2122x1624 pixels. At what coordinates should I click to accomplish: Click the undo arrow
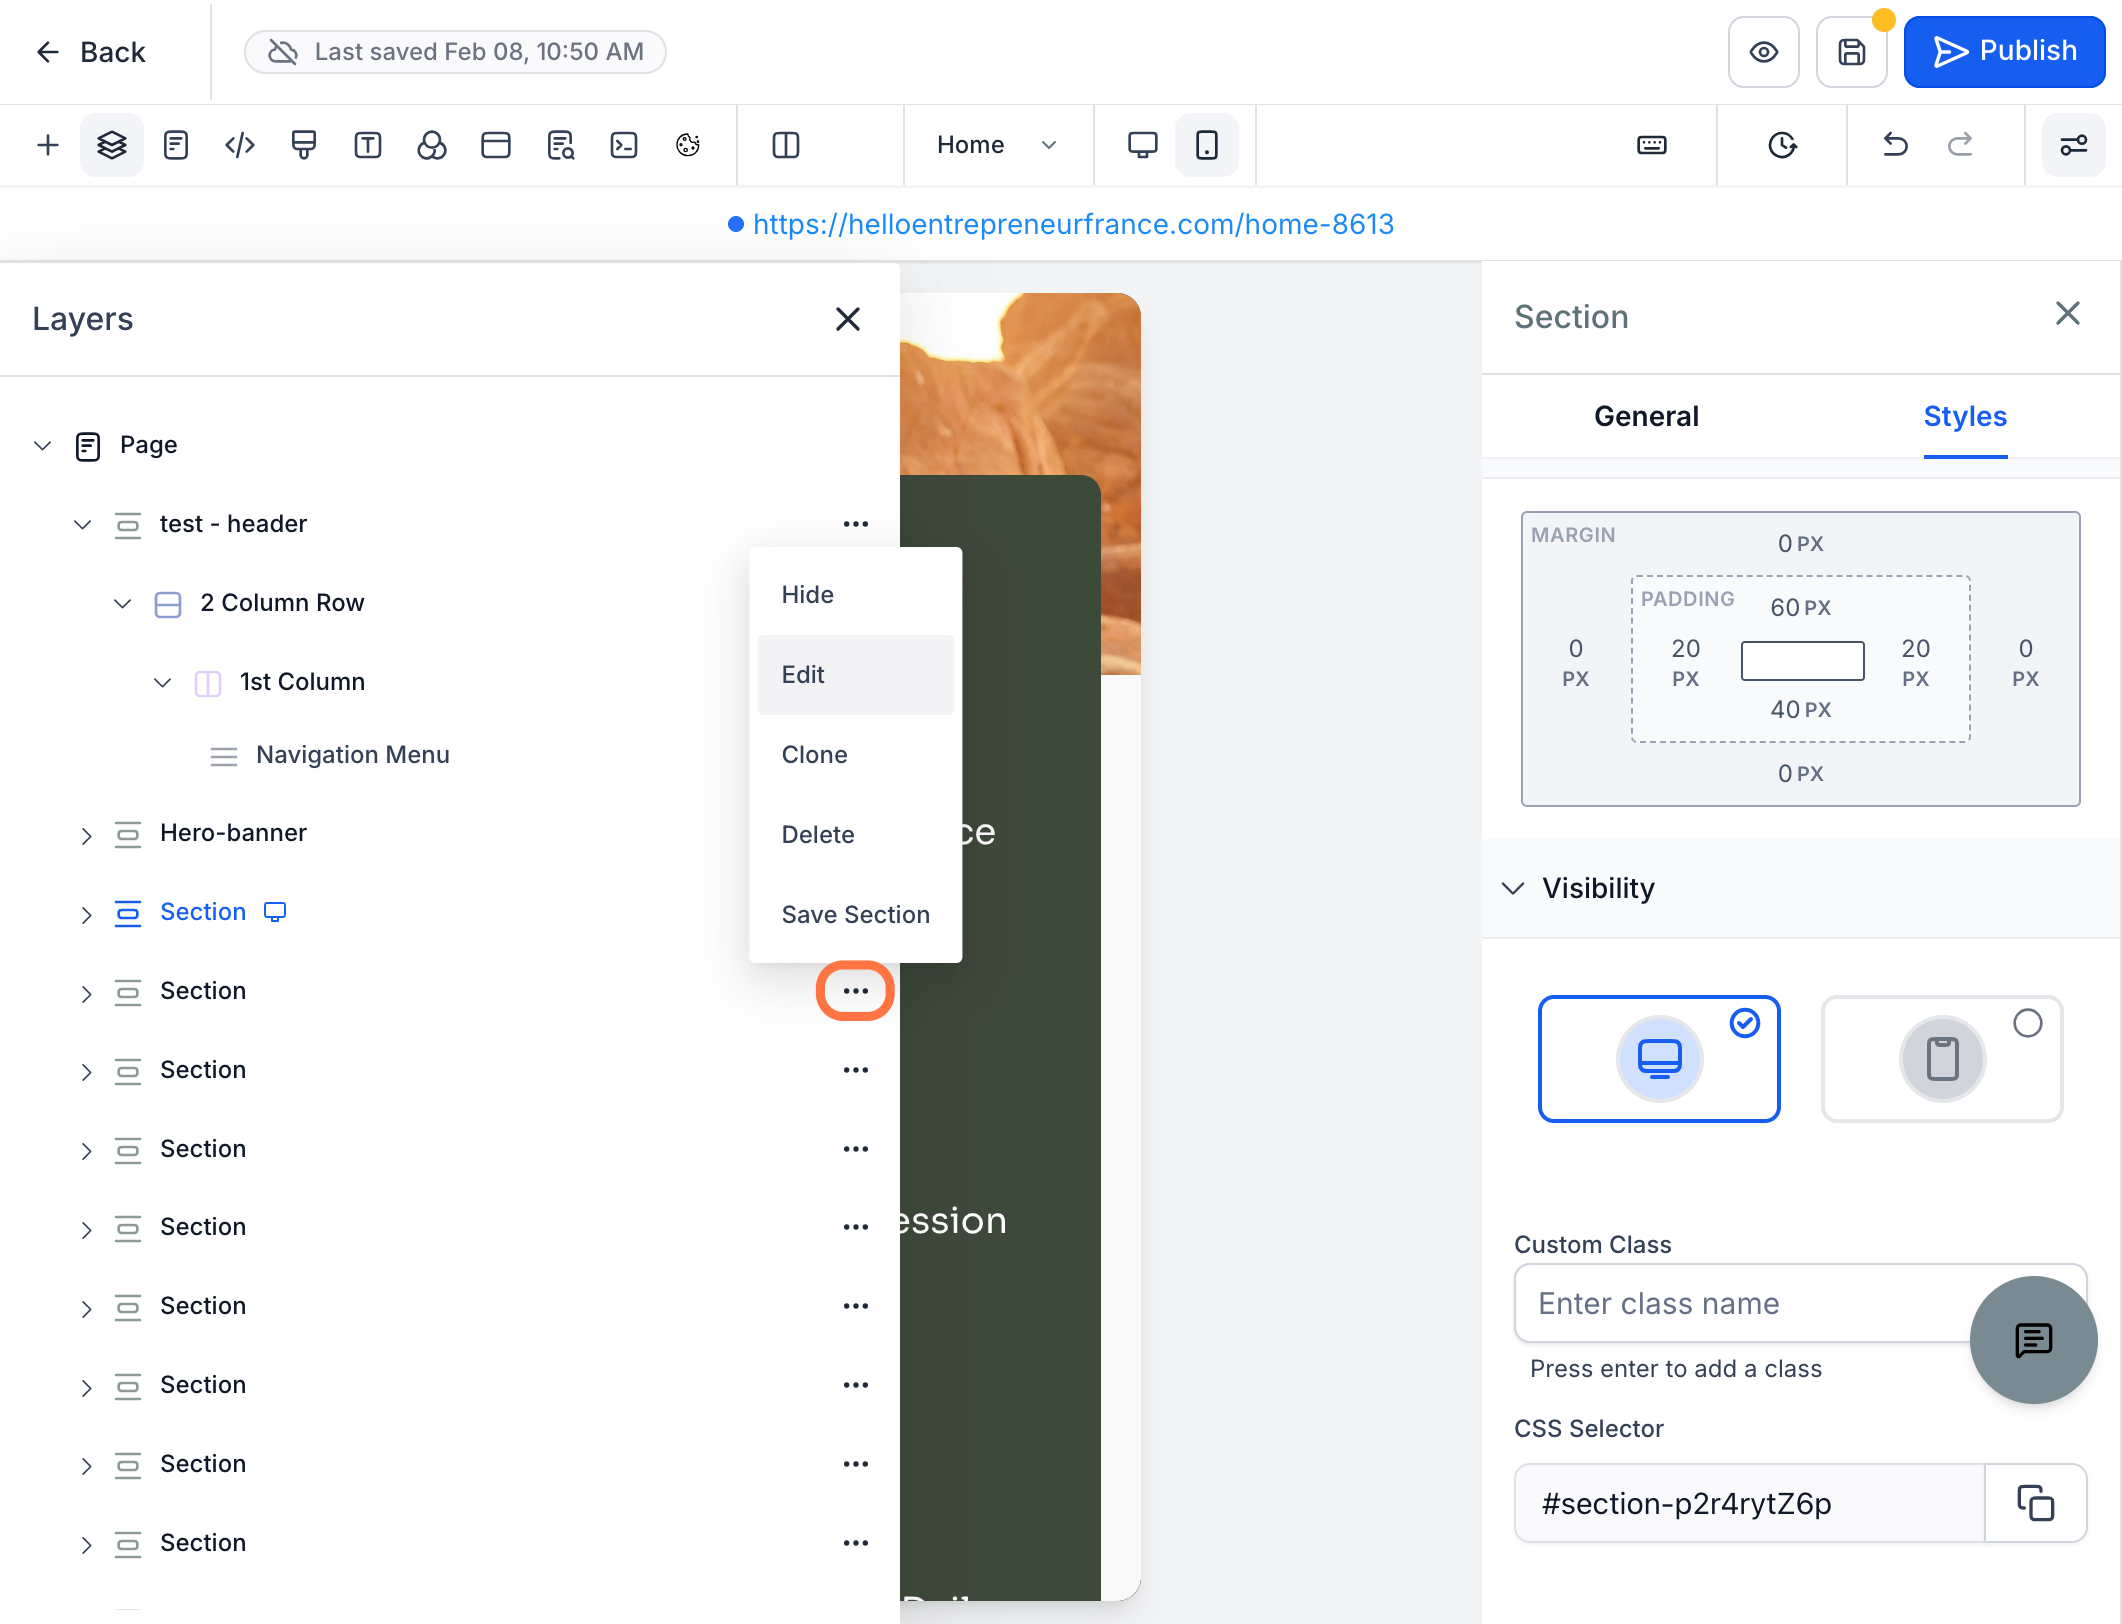pyautogui.click(x=1895, y=145)
